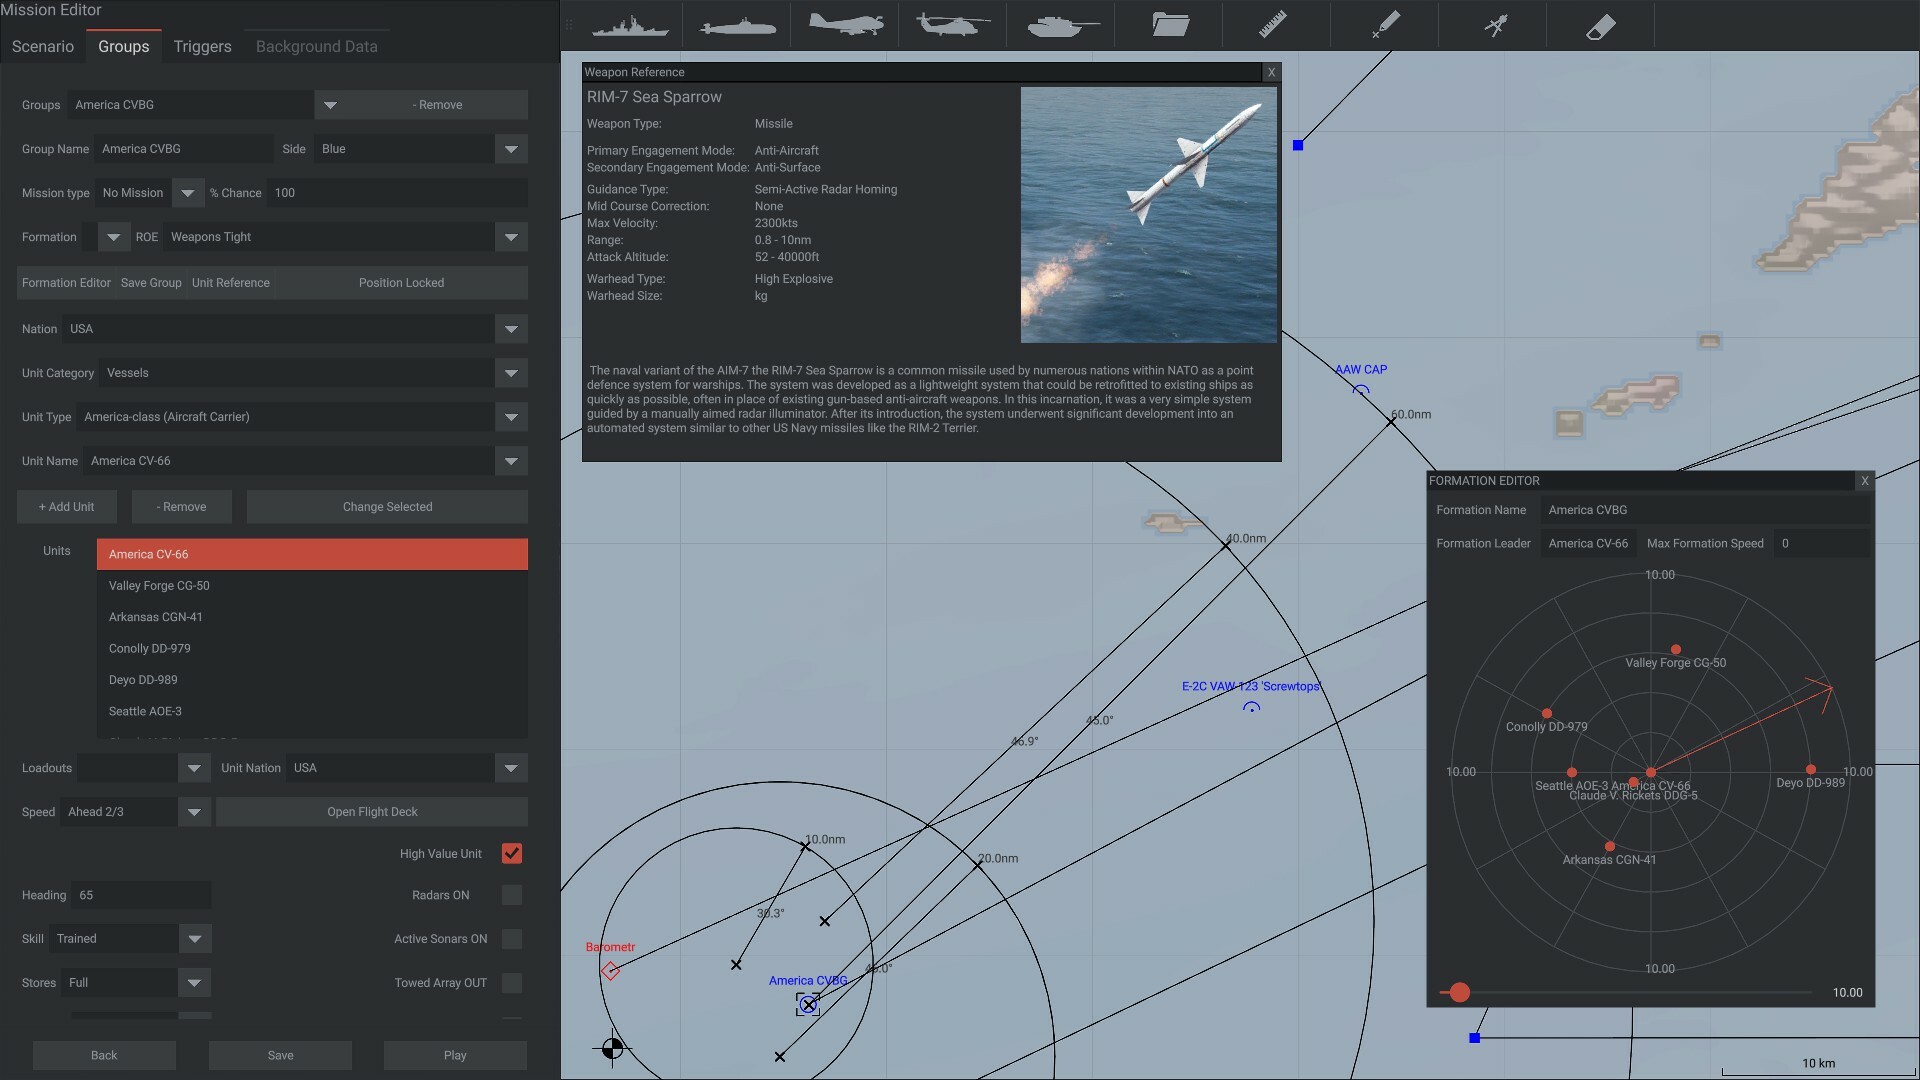
Task: Switch to the Background Data tab
Action: tap(316, 46)
